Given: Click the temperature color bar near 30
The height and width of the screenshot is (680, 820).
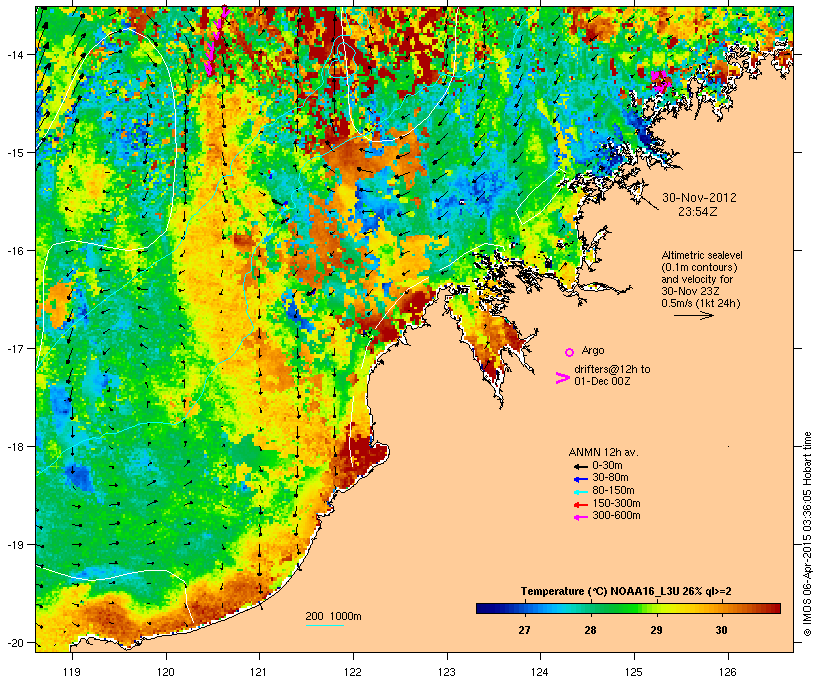Looking at the screenshot, I should coord(721,608).
